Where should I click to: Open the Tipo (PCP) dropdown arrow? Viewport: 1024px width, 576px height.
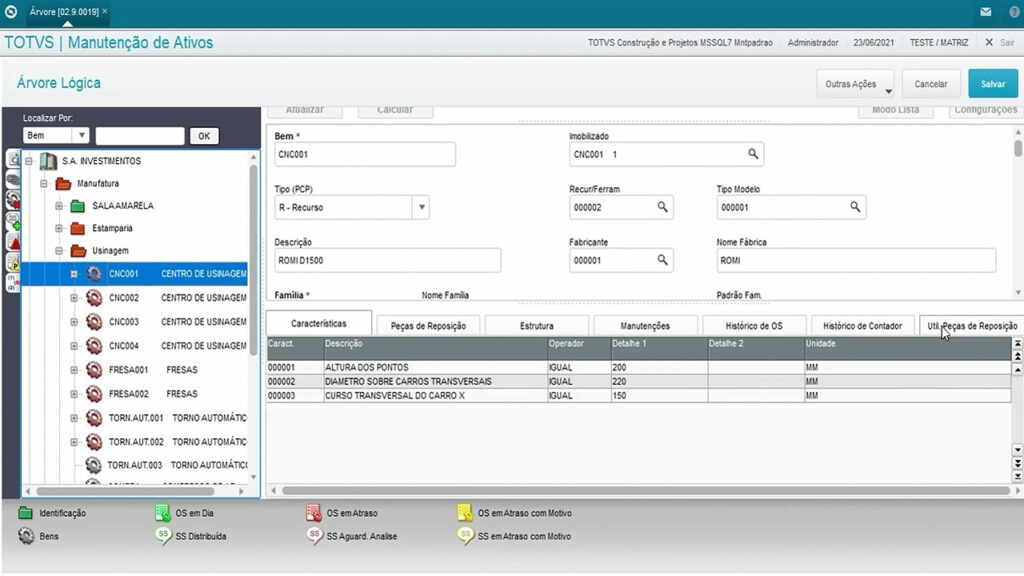421,207
